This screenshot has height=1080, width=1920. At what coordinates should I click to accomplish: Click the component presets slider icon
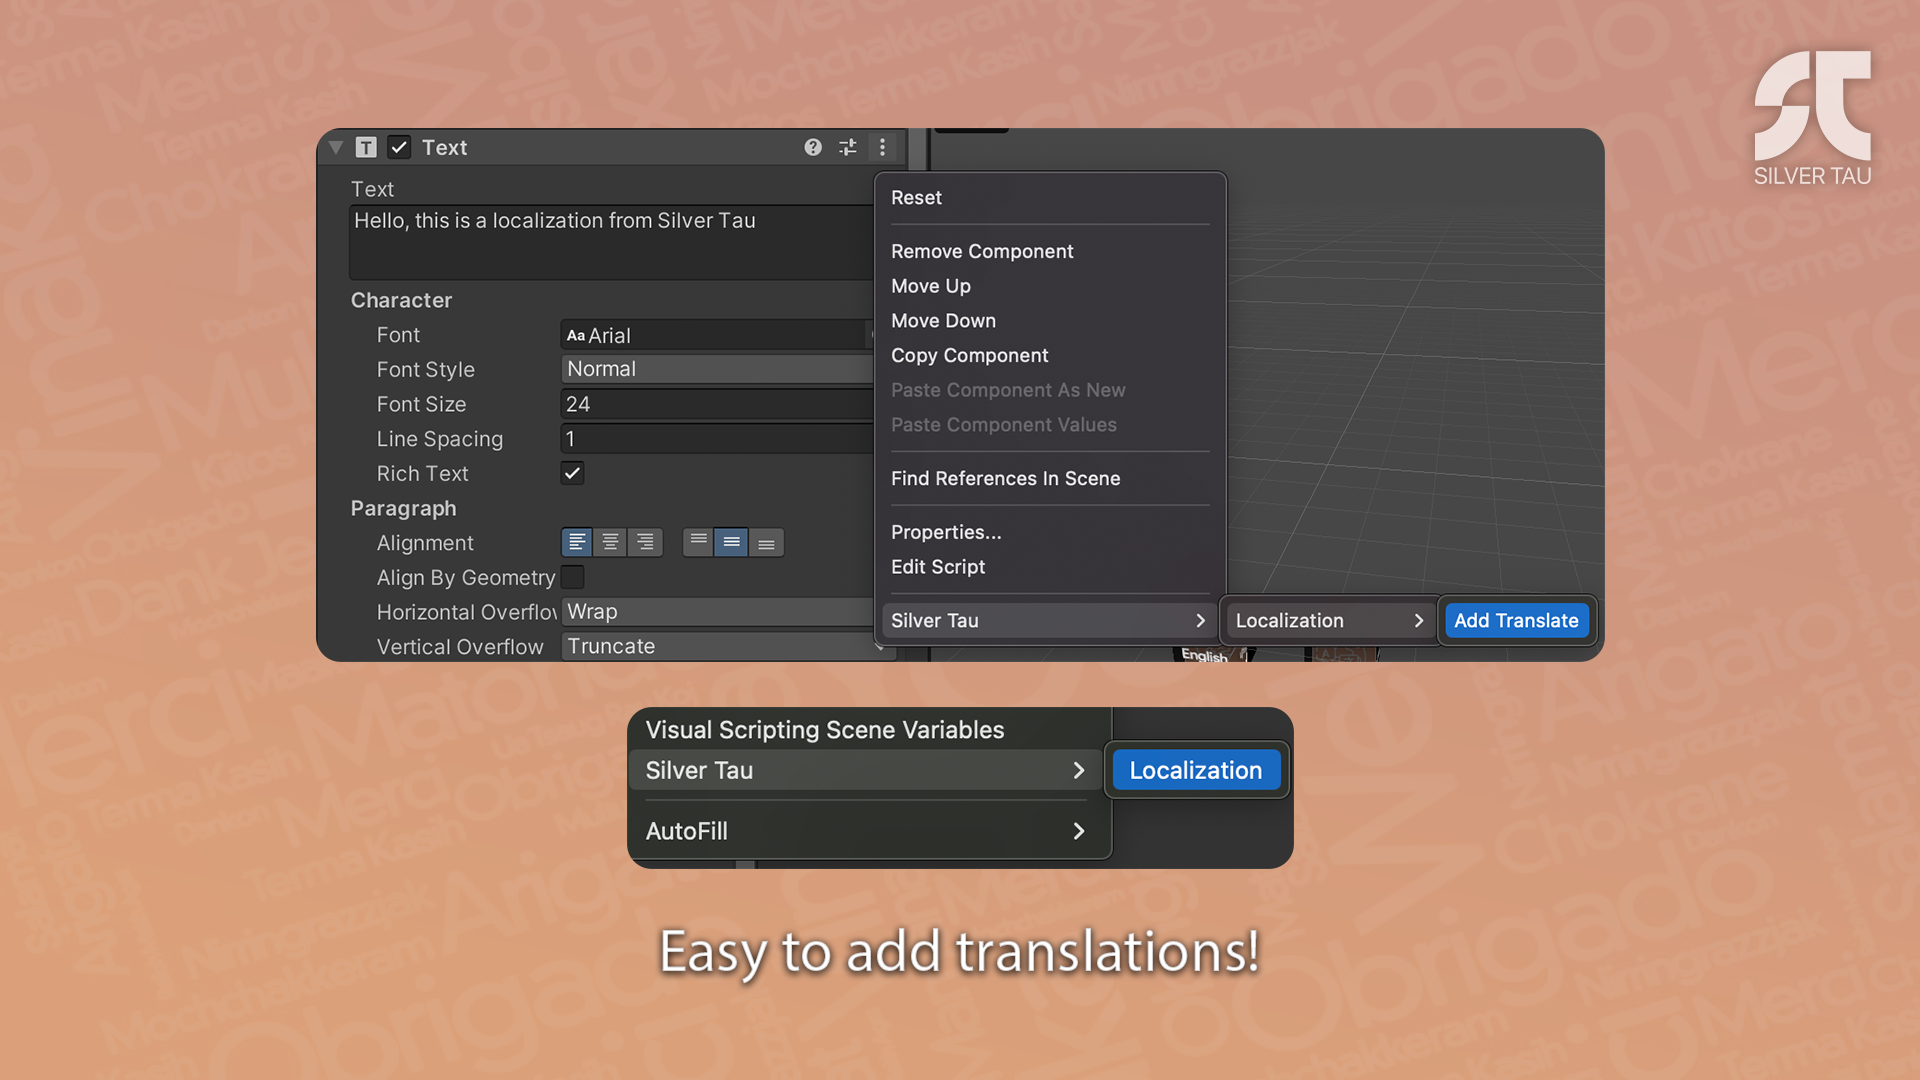(x=848, y=147)
